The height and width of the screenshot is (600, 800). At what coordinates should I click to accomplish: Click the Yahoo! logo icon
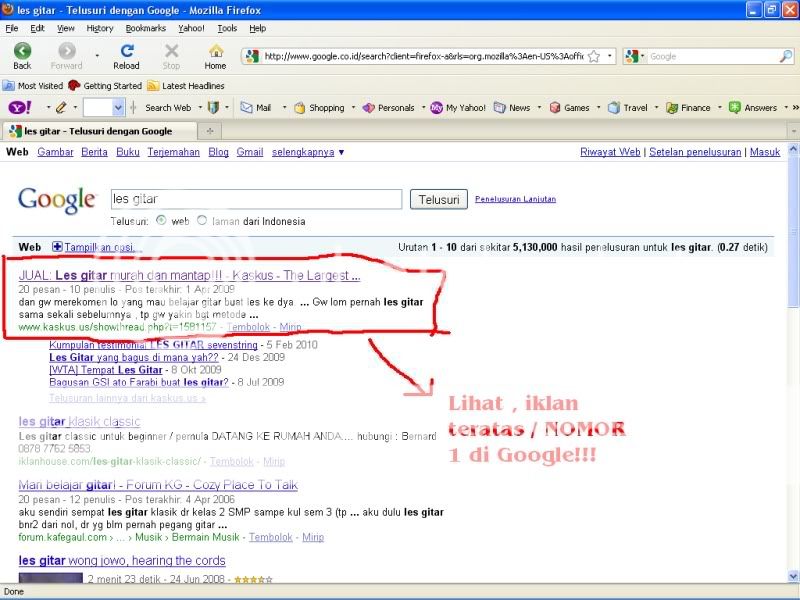pyautogui.click(x=20, y=107)
